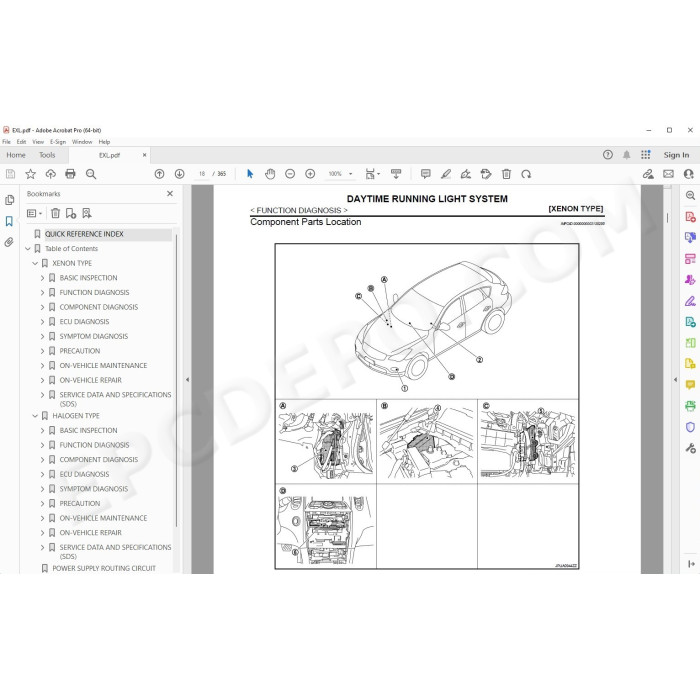
Task: Open the Window menu
Action: pos(82,142)
